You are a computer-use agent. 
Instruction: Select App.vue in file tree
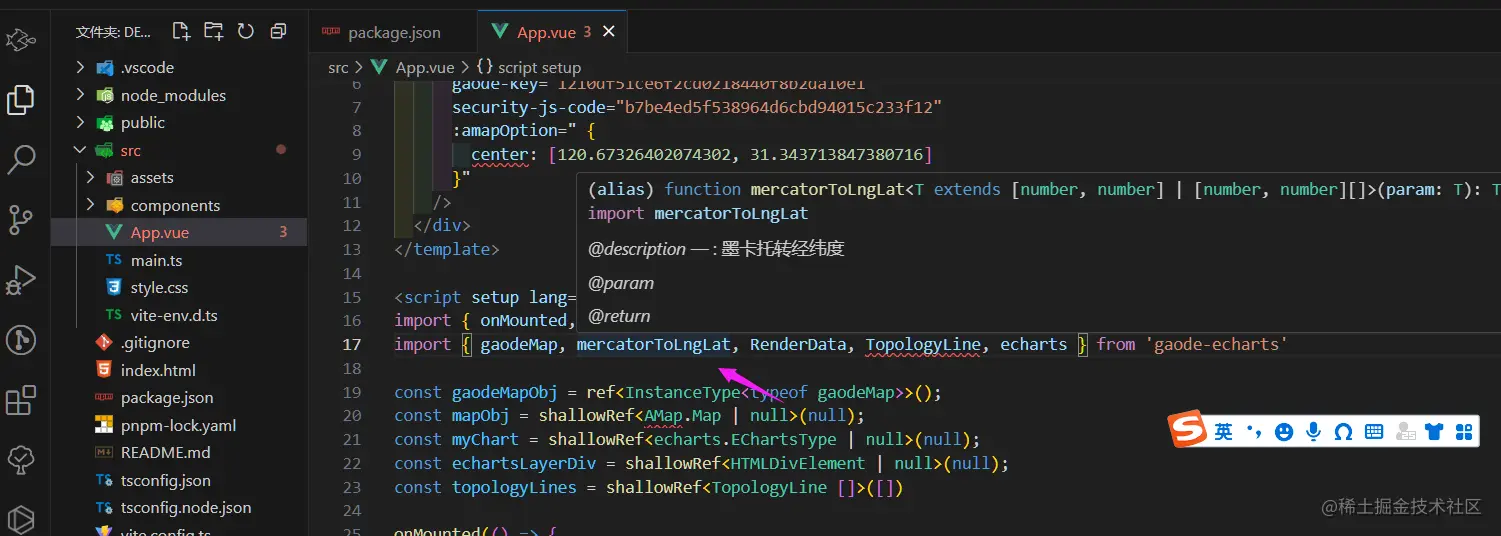pyautogui.click(x=180, y=232)
